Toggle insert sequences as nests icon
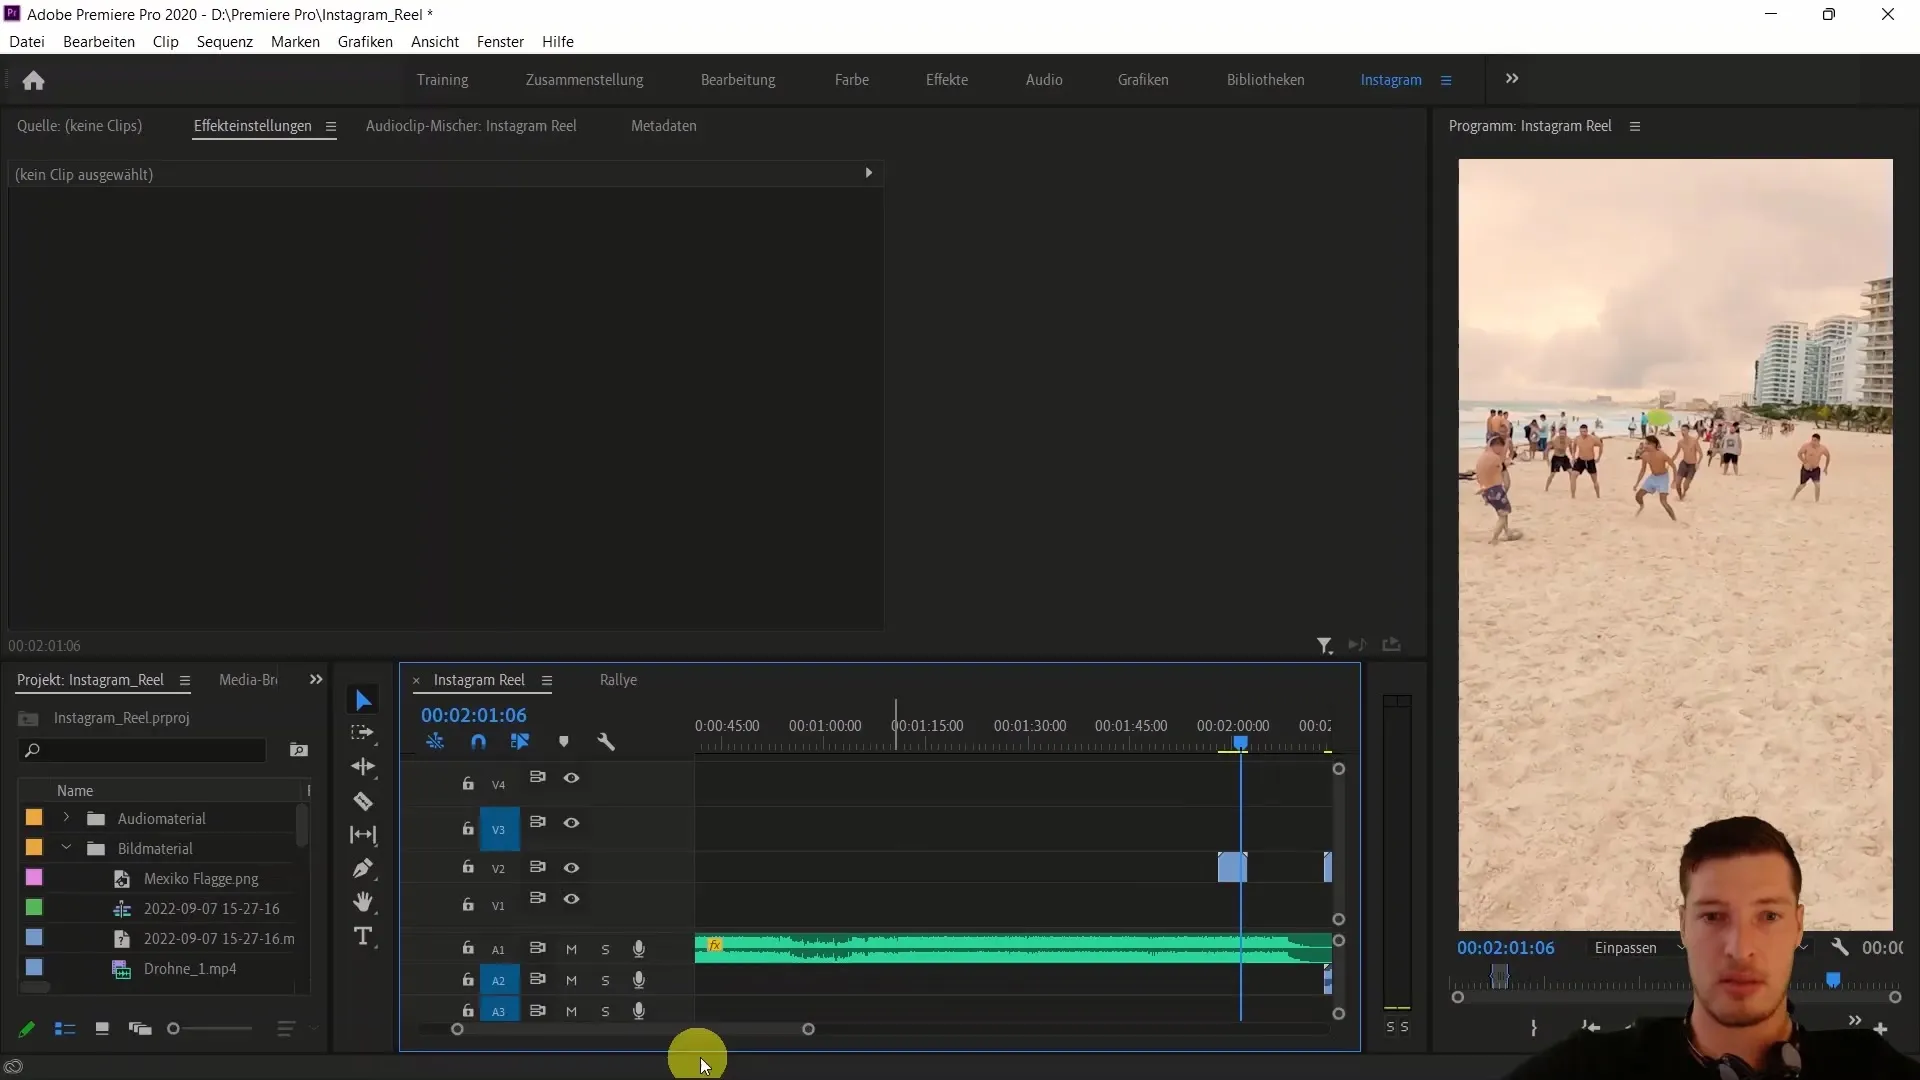 (x=435, y=742)
